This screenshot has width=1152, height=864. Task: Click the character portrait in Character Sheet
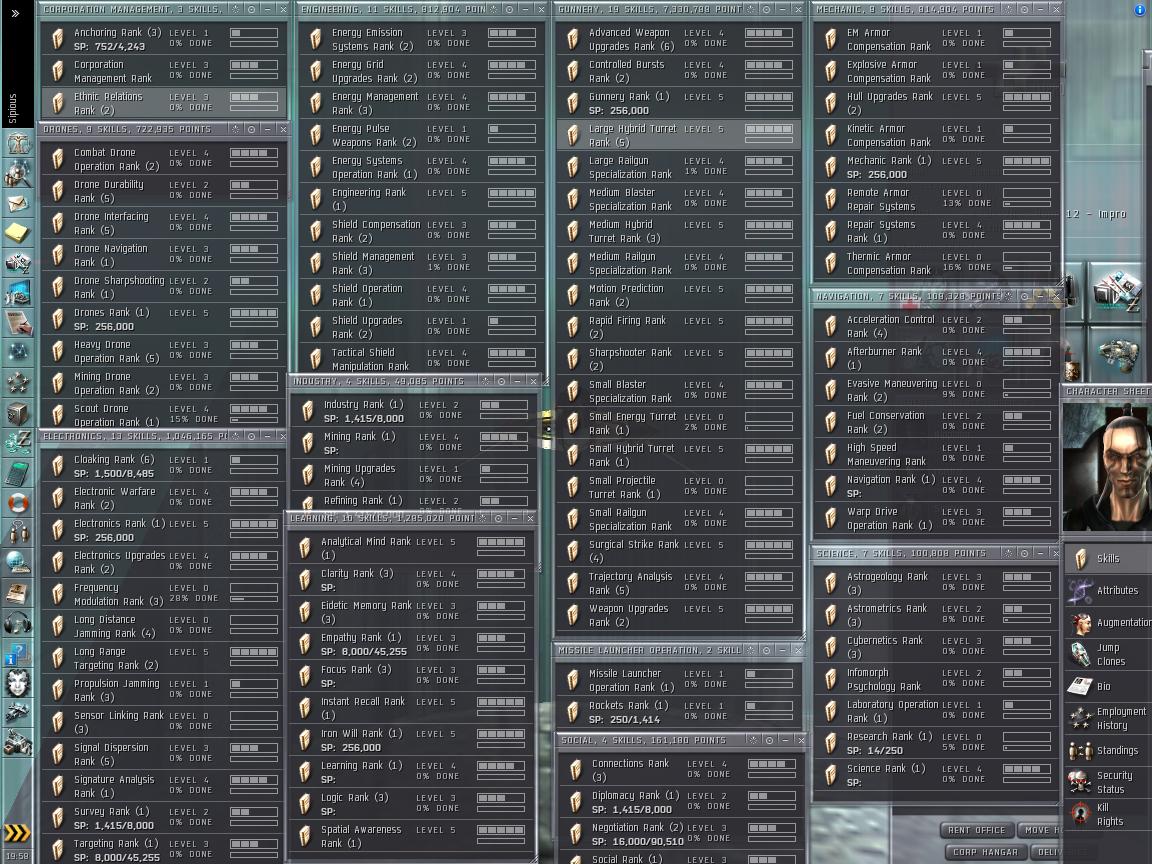(x=1107, y=466)
